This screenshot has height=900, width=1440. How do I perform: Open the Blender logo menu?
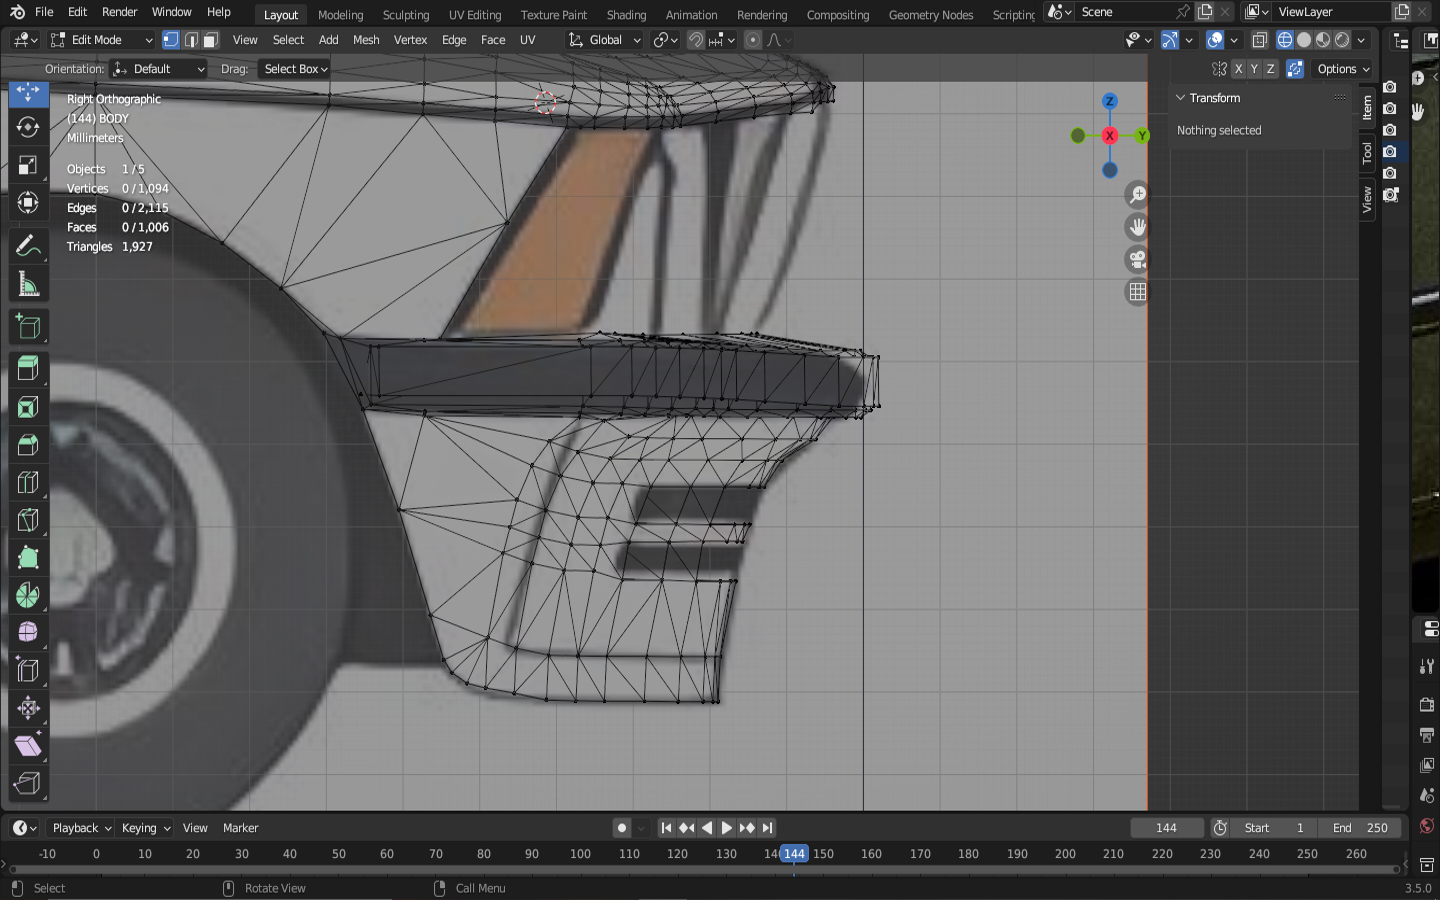coord(17,12)
